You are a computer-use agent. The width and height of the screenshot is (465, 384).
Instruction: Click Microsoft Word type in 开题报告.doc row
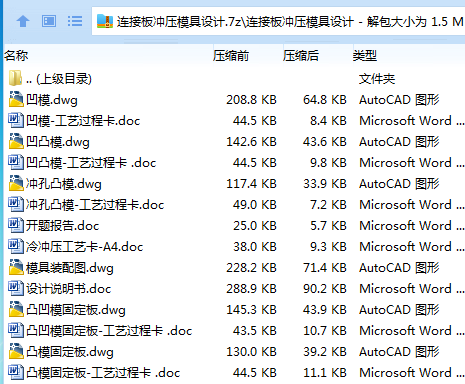(411, 226)
